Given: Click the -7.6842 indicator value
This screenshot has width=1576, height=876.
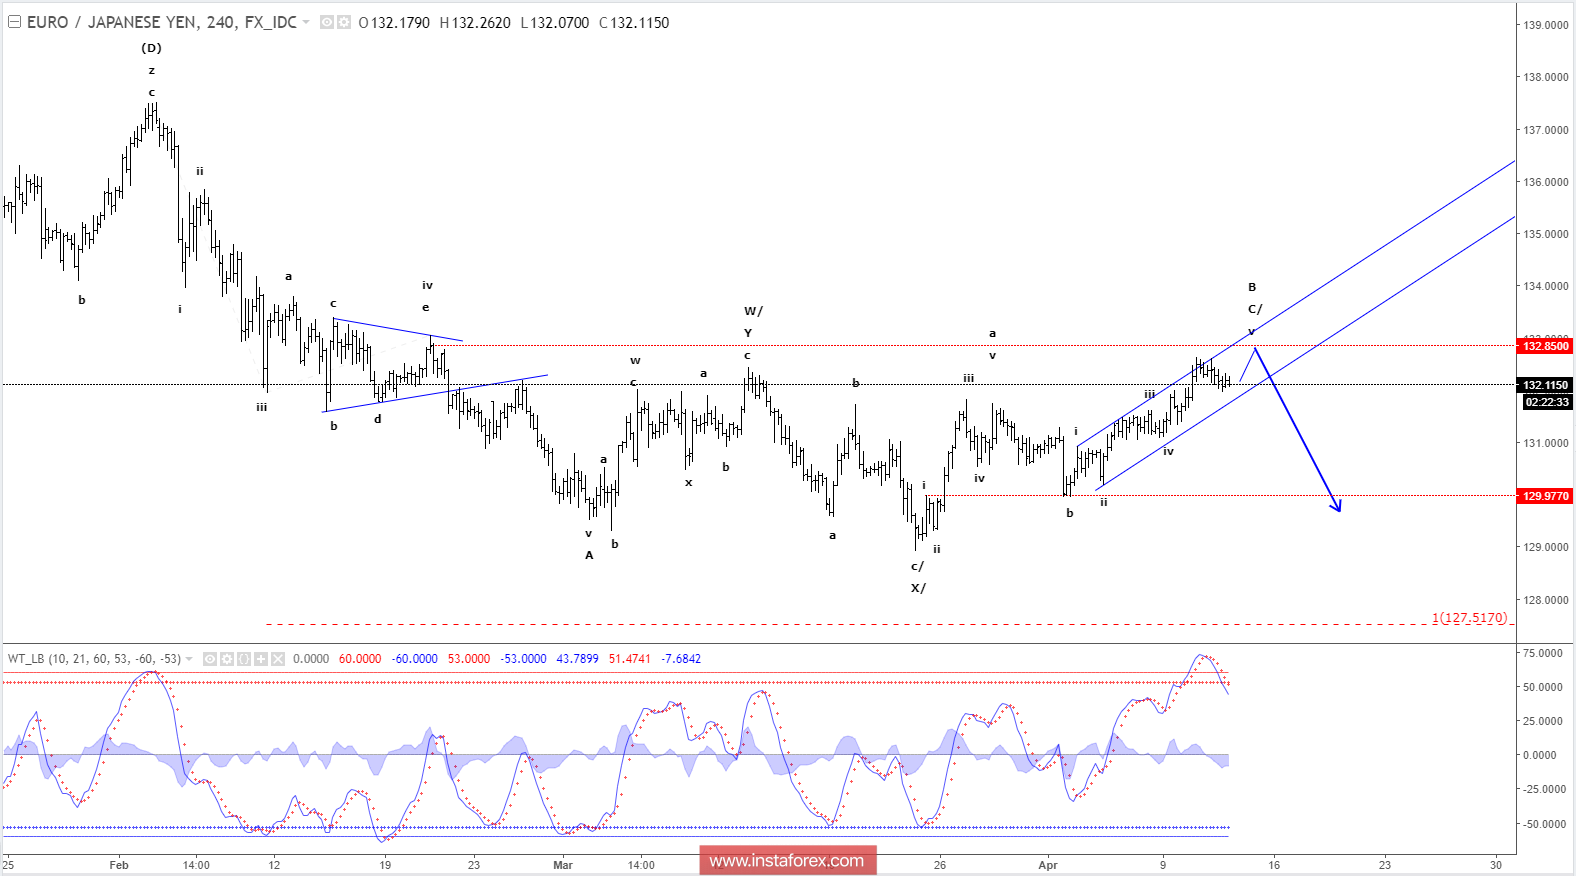Looking at the screenshot, I should pyautogui.click(x=681, y=659).
